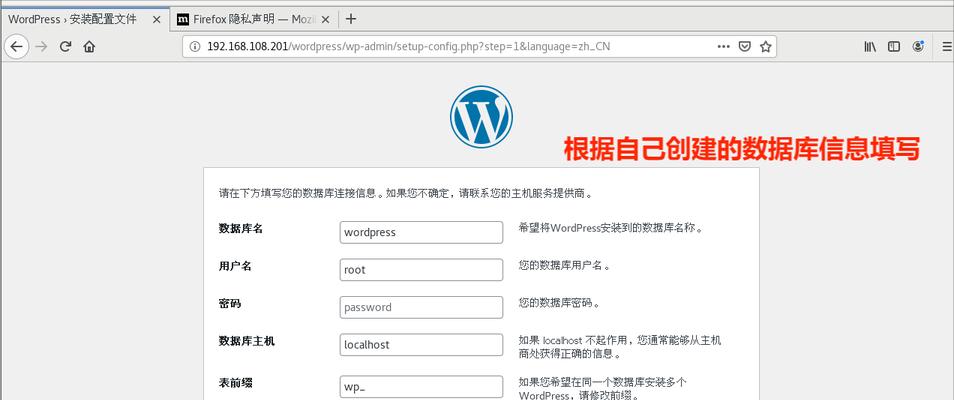This screenshot has width=954, height=400.
Task: Close the Firefox 隐私声明 tab
Action: [x=325, y=19]
